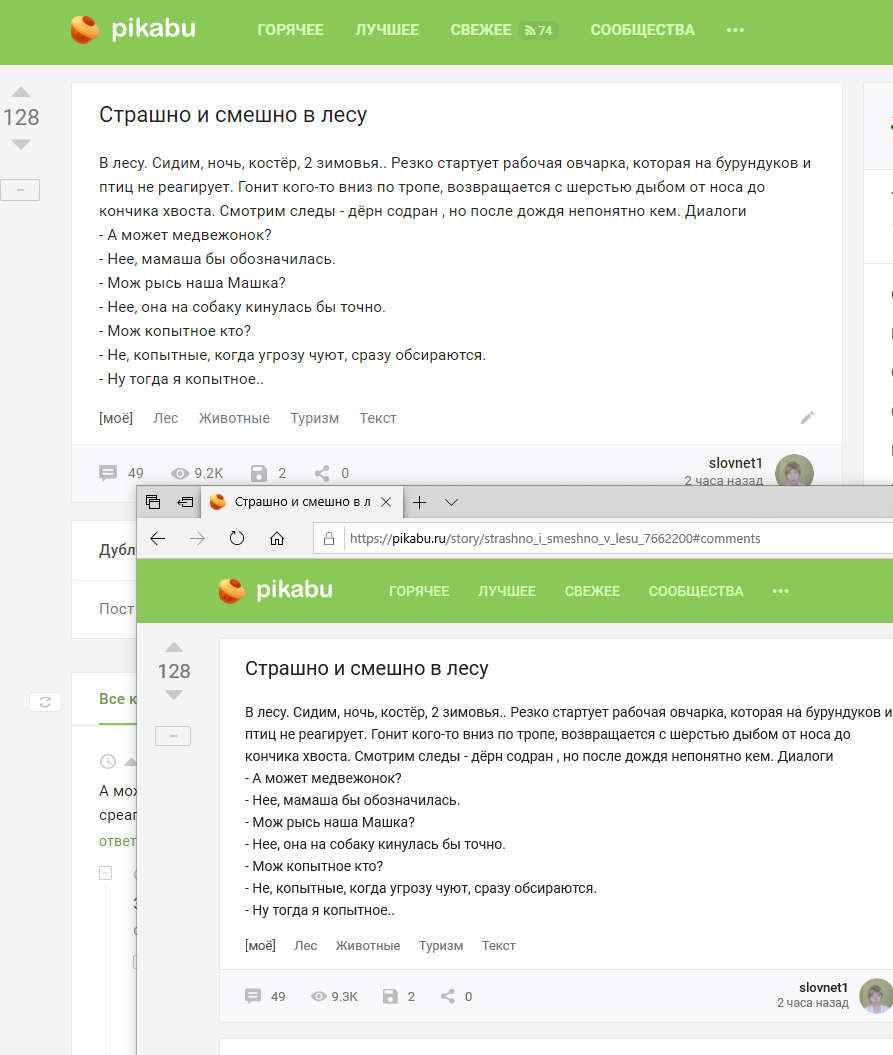Click the Edge address bar with the pikabu.ru URL
The width and height of the screenshot is (893, 1055).
[600, 539]
